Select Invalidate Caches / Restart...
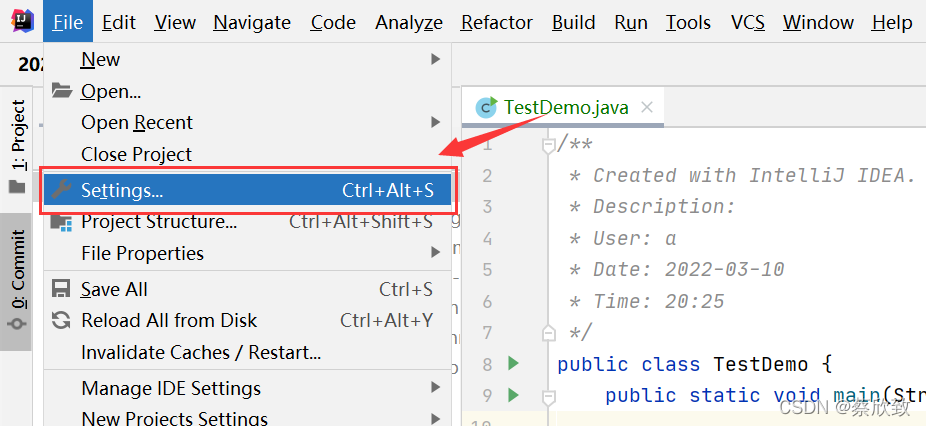Screen dimensions: 926x426 (247, 352)
